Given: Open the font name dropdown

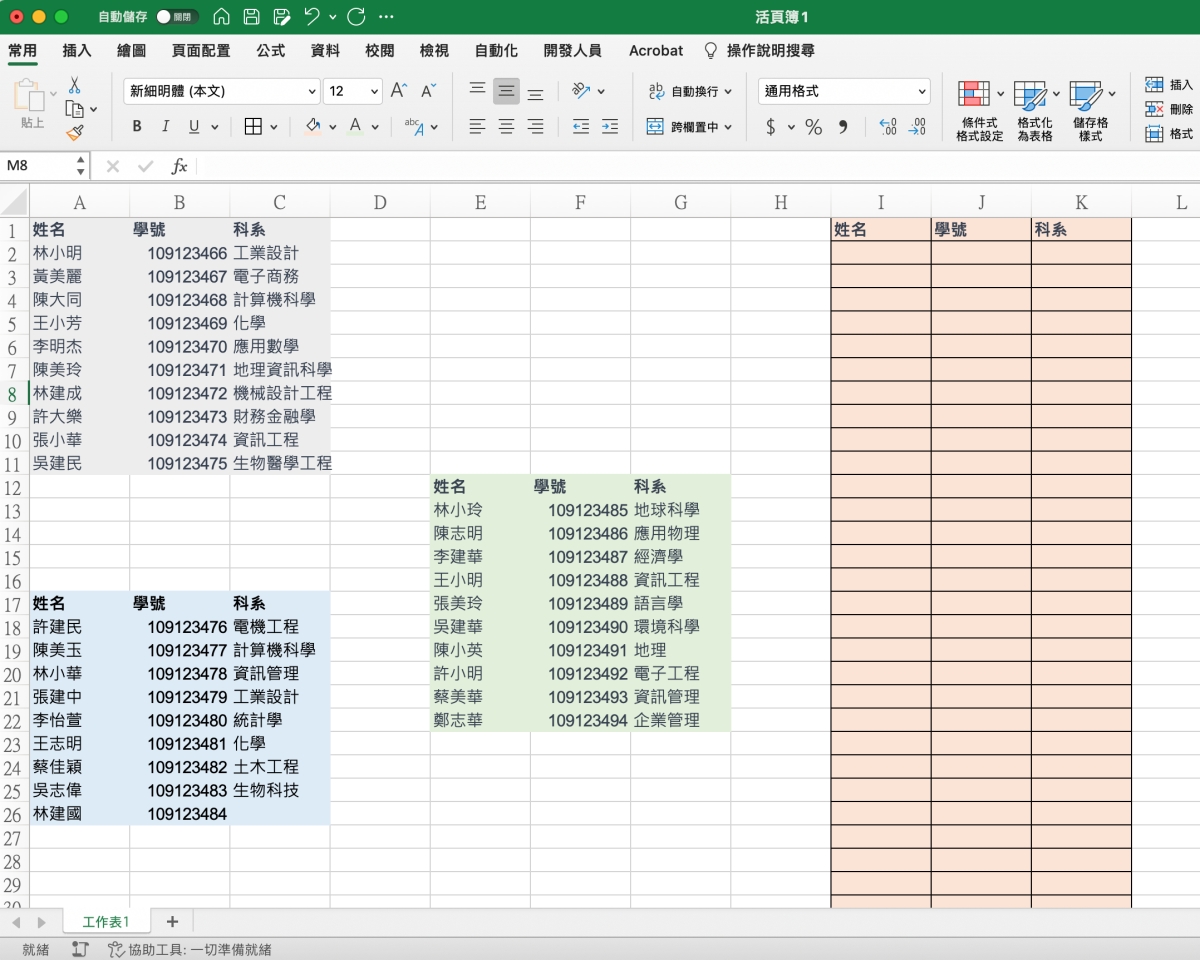Looking at the screenshot, I should pos(312,91).
